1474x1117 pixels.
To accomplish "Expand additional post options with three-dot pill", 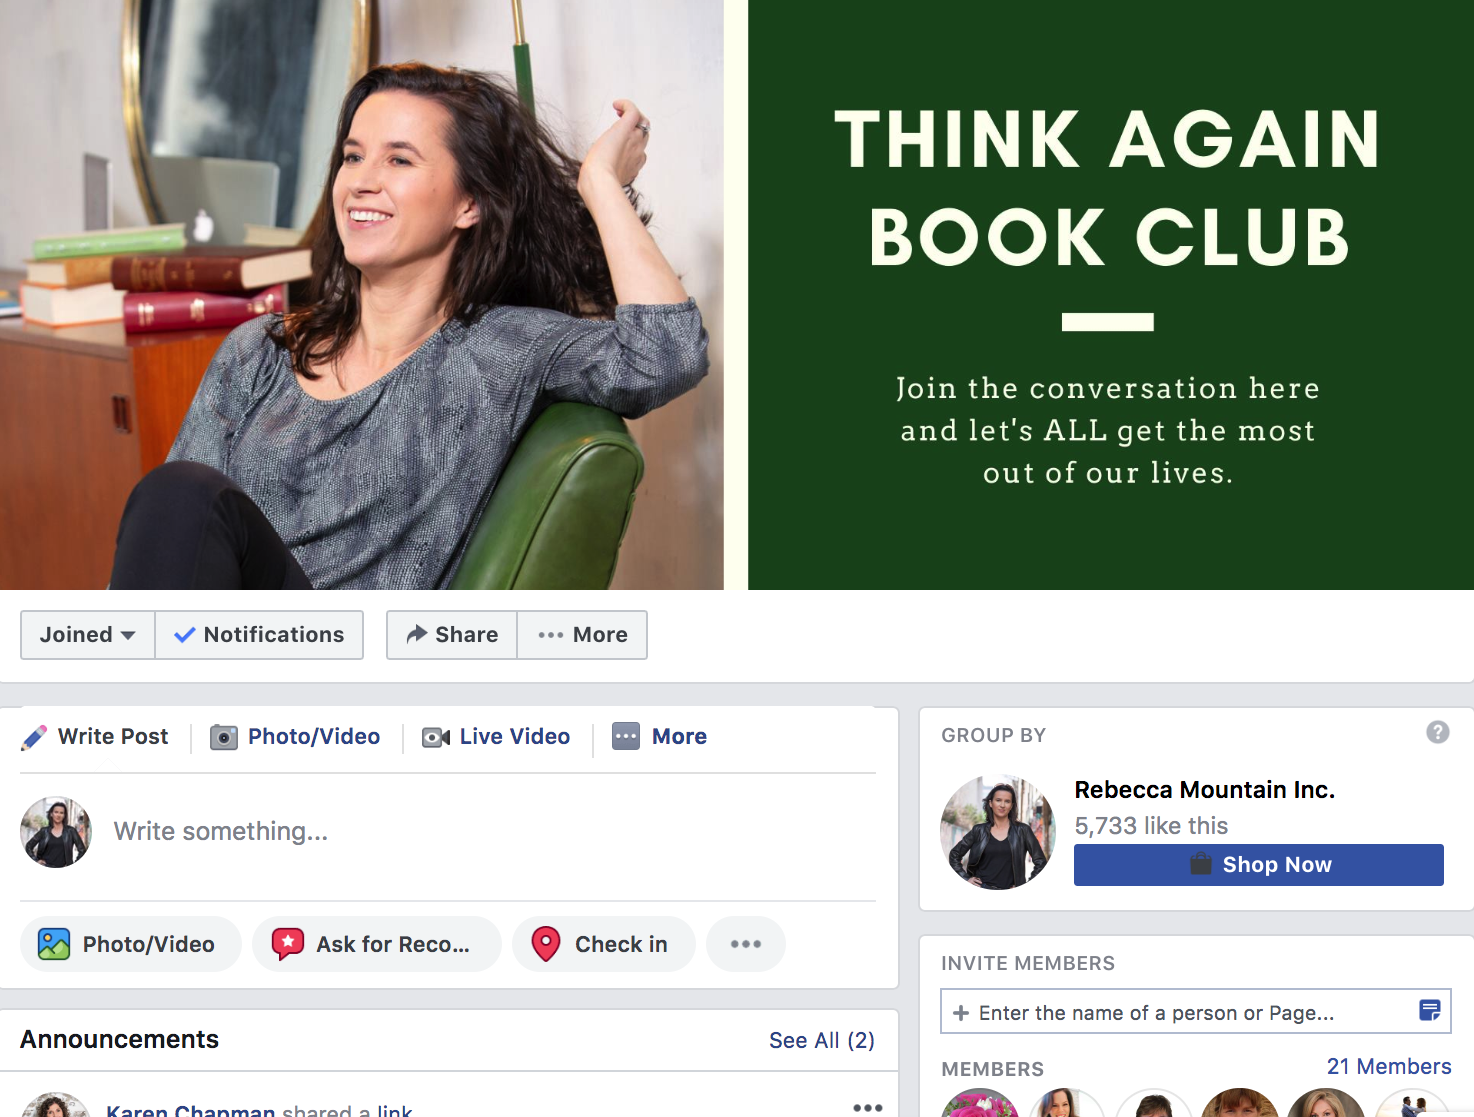I will pos(746,944).
